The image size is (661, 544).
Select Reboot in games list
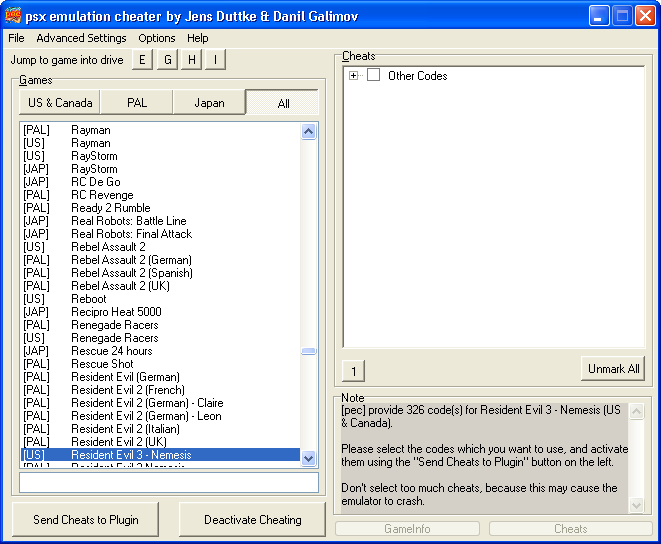161,299
